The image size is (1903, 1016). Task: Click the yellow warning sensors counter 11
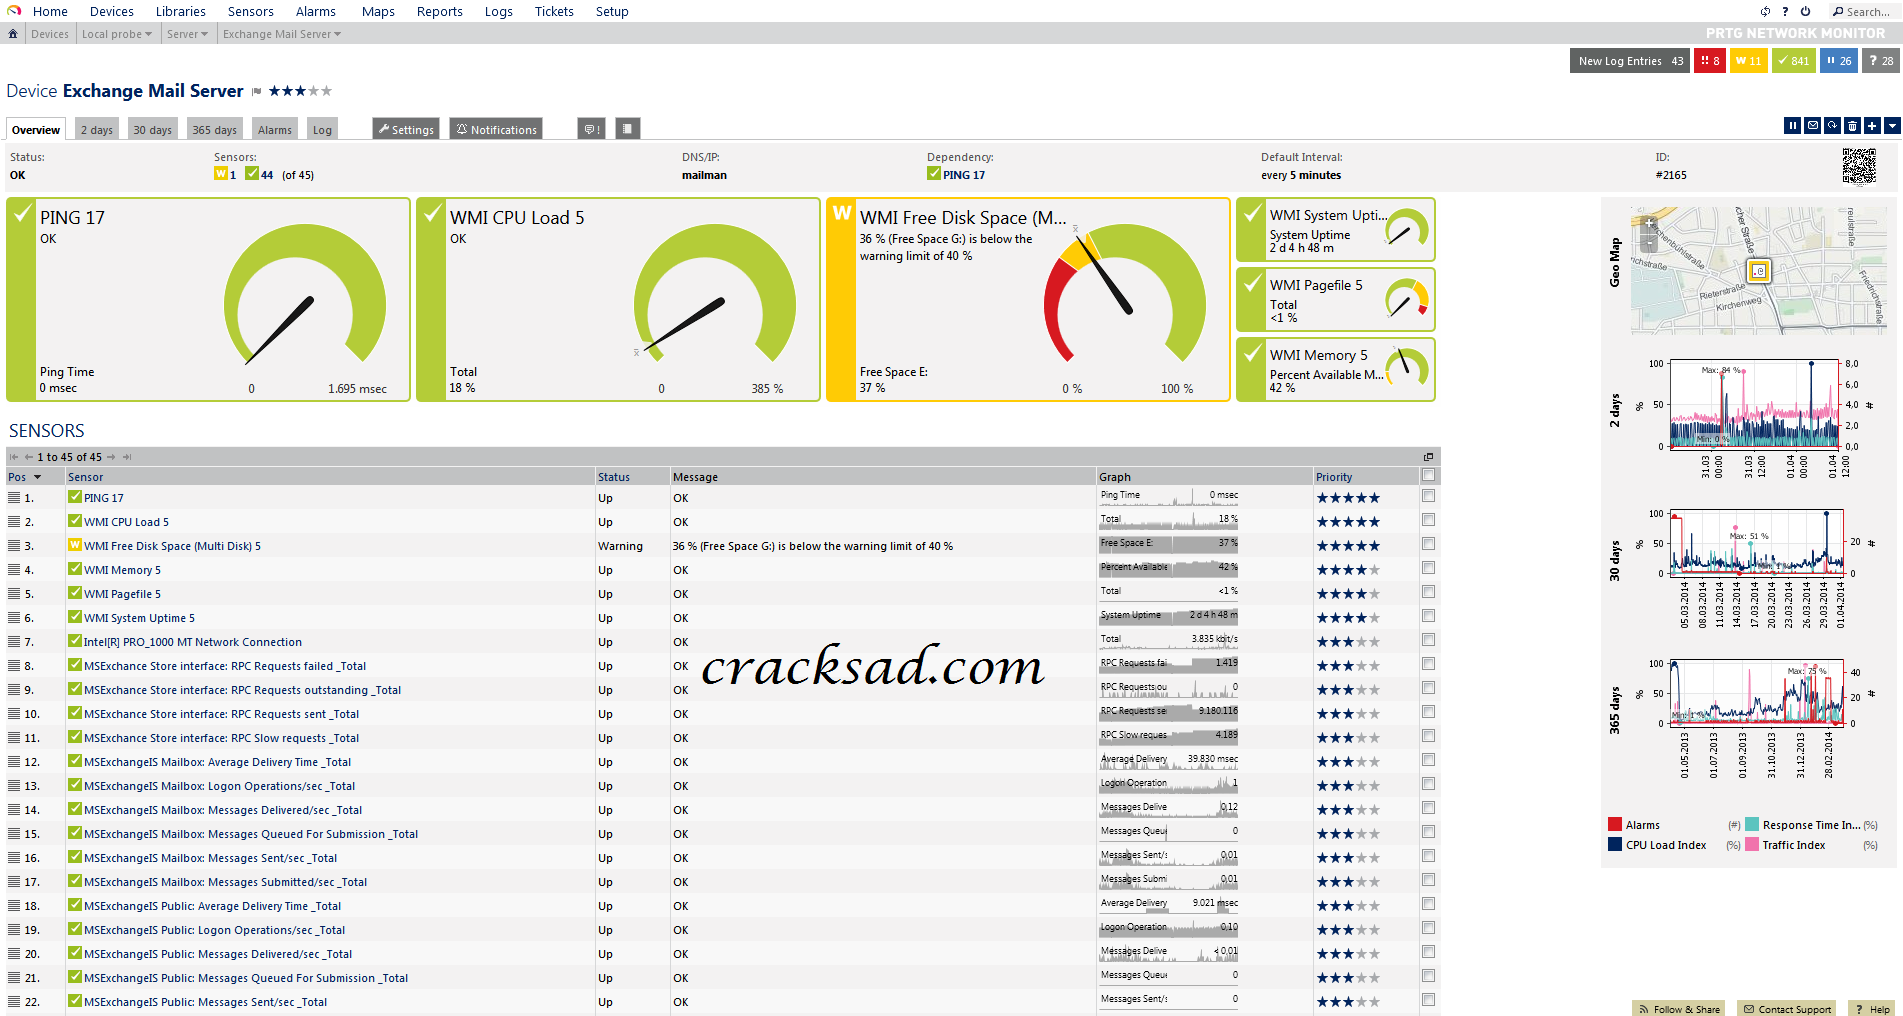[x=1749, y=61]
